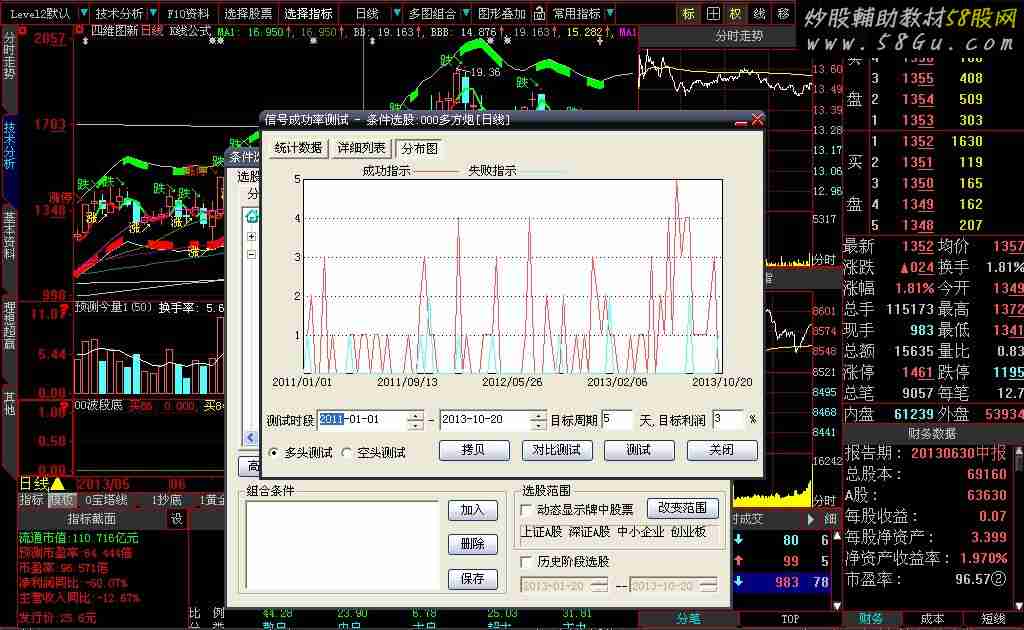Enable the 动态显示牌中股票 checkbox
Screen dimensions: 1024x630
(x=526, y=510)
